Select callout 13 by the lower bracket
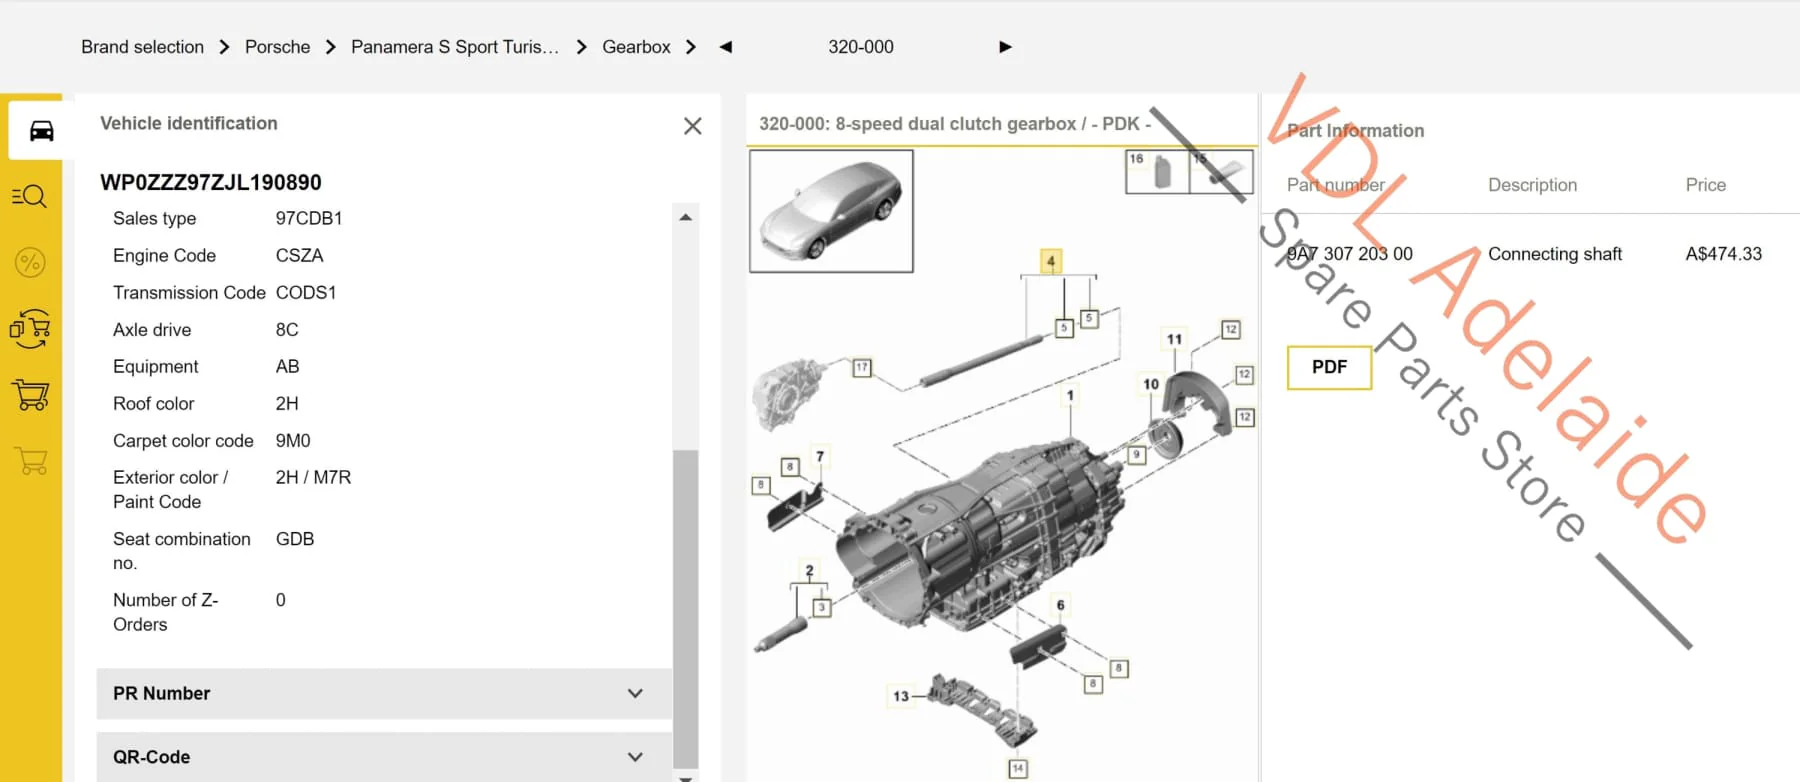 pos(901,696)
